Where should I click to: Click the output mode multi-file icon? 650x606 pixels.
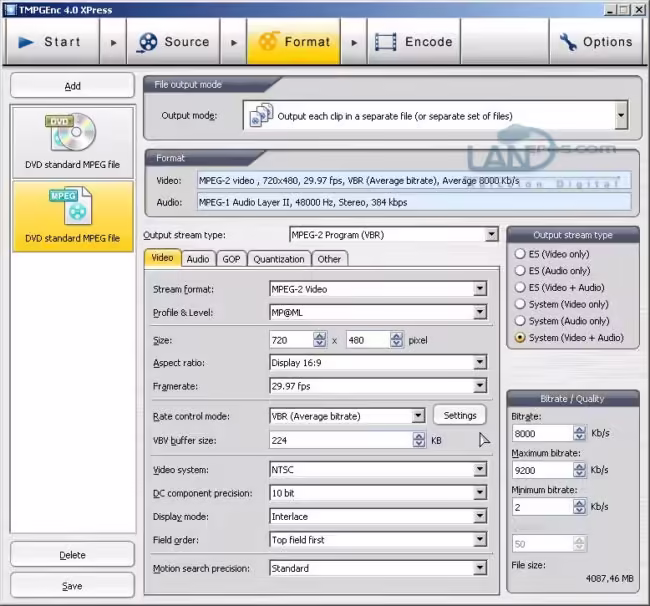[x=261, y=115]
